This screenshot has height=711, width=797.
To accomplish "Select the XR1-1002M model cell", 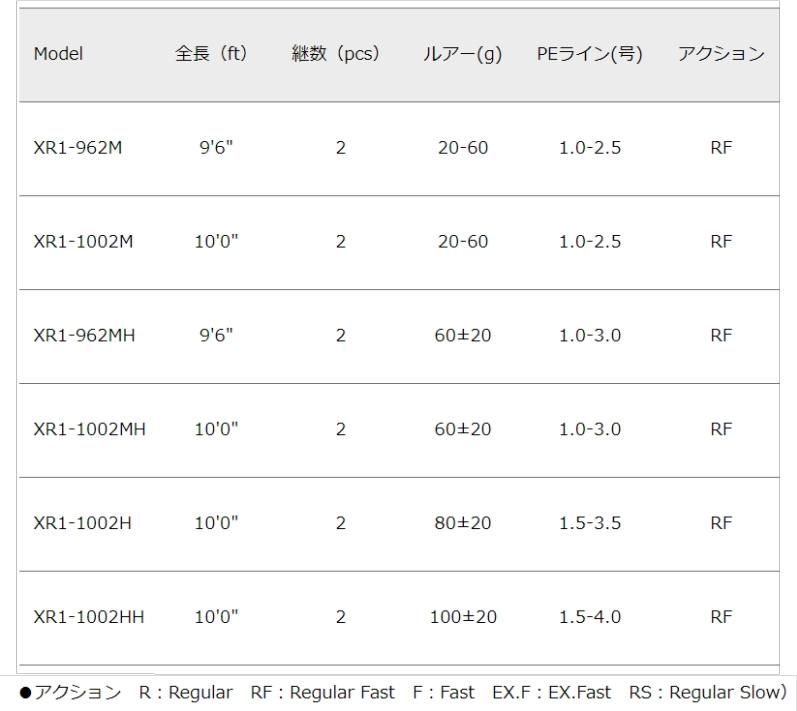I will (83, 242).
